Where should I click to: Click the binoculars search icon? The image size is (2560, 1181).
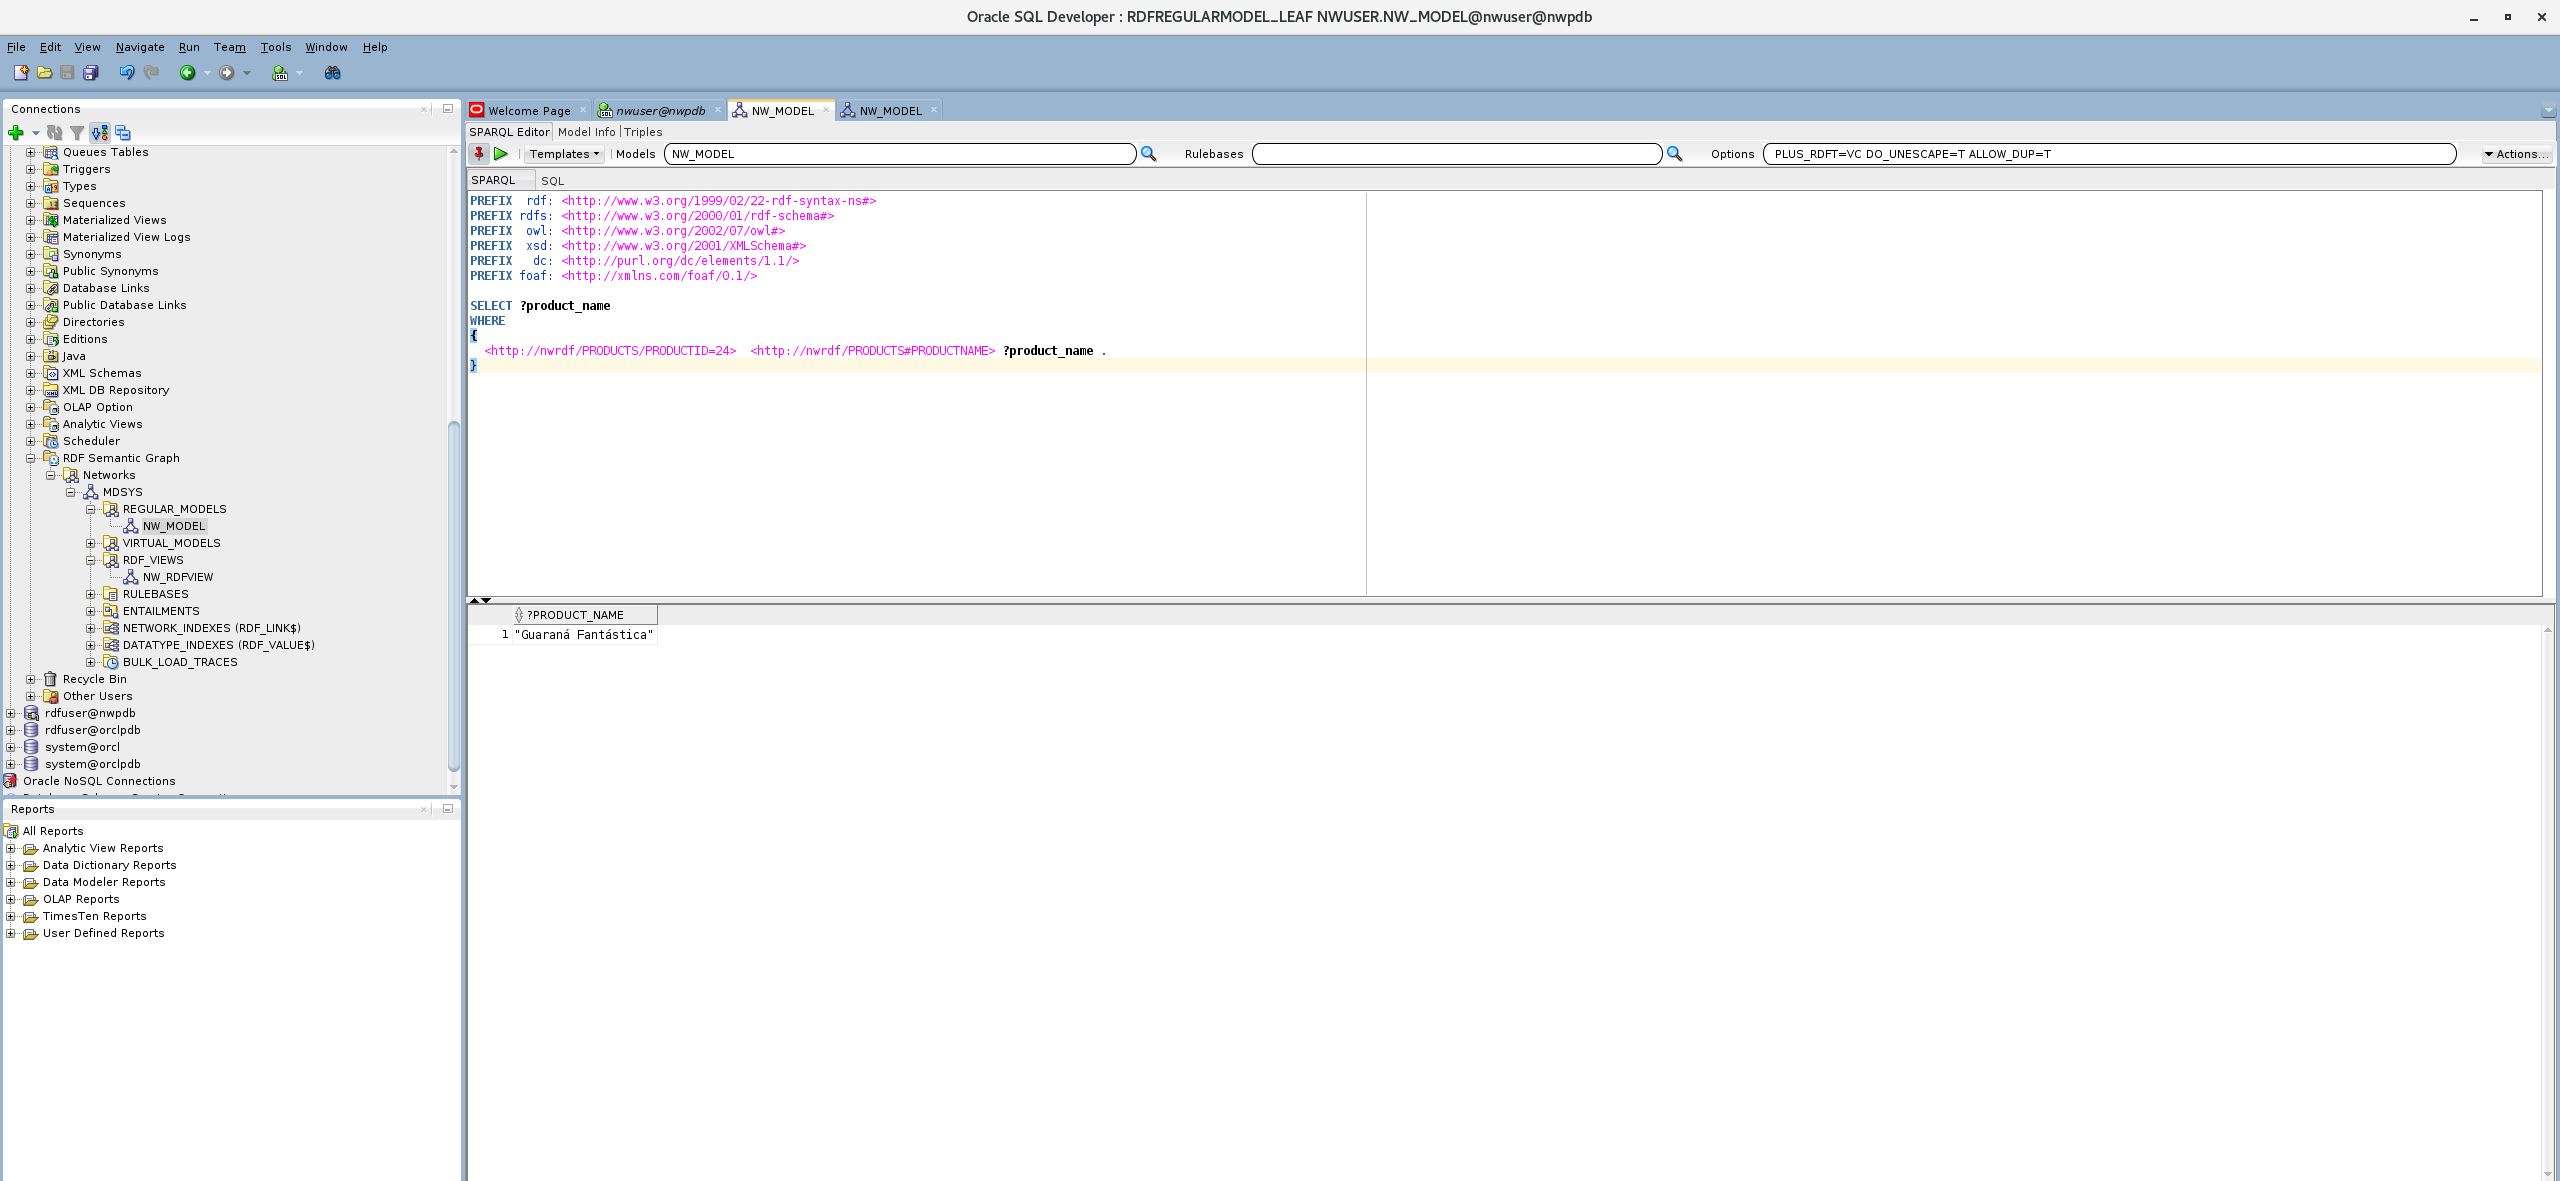pos(332,72)
